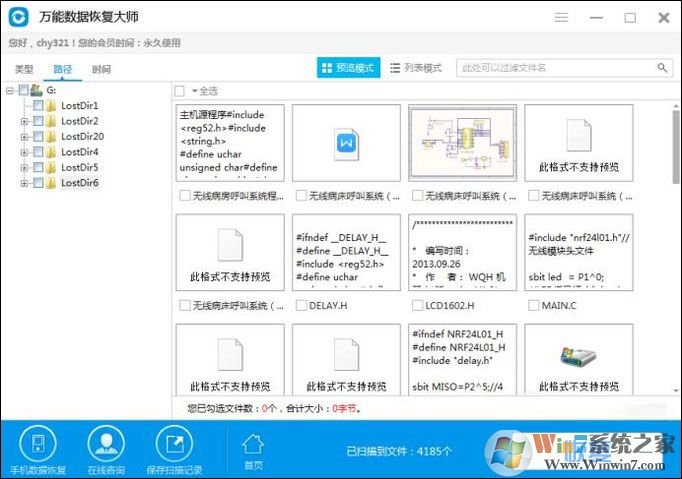Click the file name filter search field

(x=565, y=68)
